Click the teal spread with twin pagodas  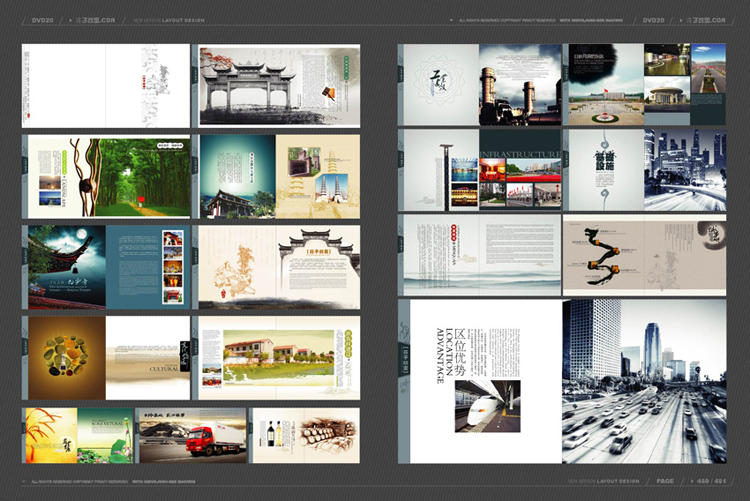[x=275, y=177]
